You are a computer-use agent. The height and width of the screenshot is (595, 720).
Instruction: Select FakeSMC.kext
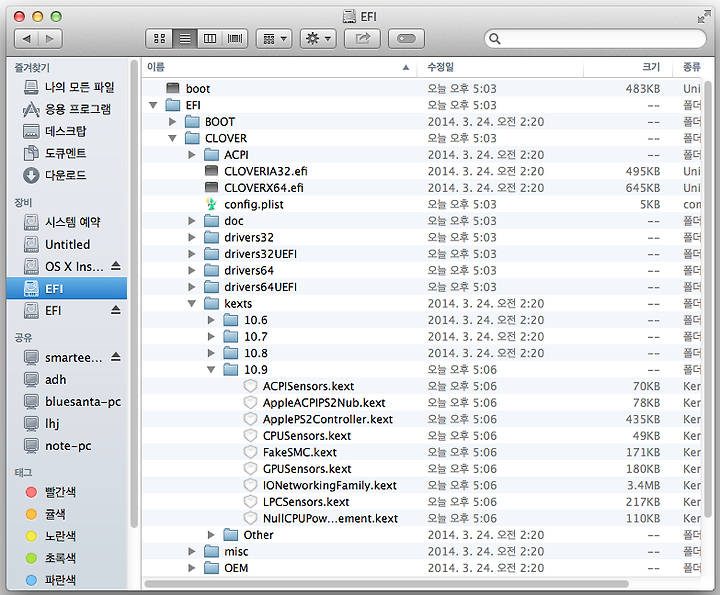coord(299,452)
